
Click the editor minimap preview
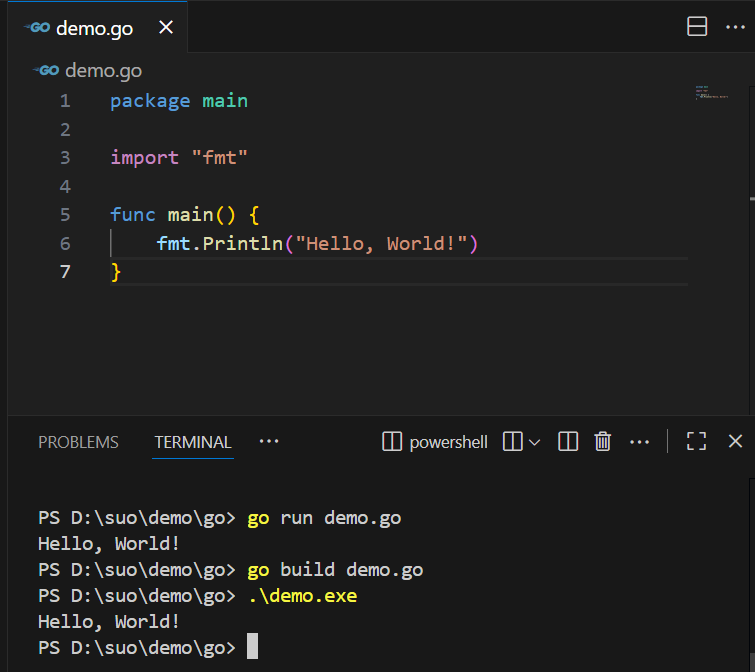pos(711,92)
